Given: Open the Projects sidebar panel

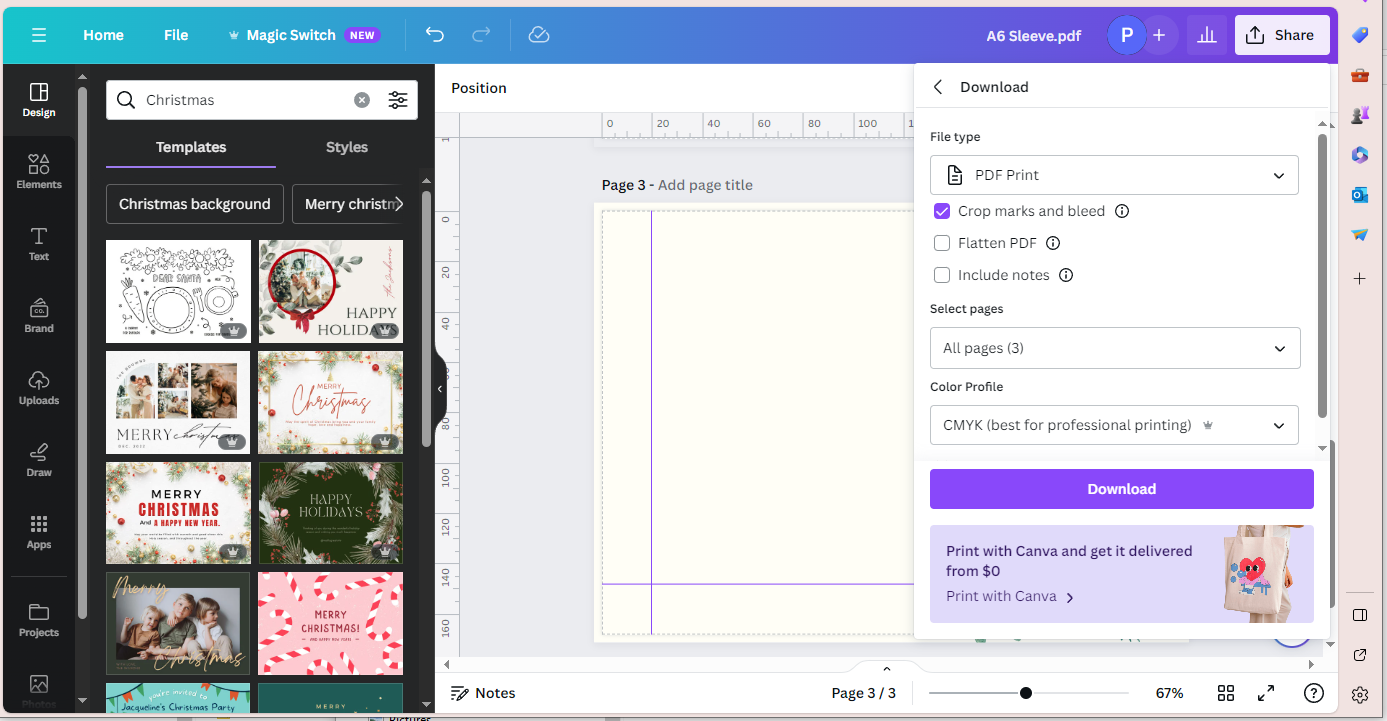Looking at the screenshot, I should coord(39,620).
